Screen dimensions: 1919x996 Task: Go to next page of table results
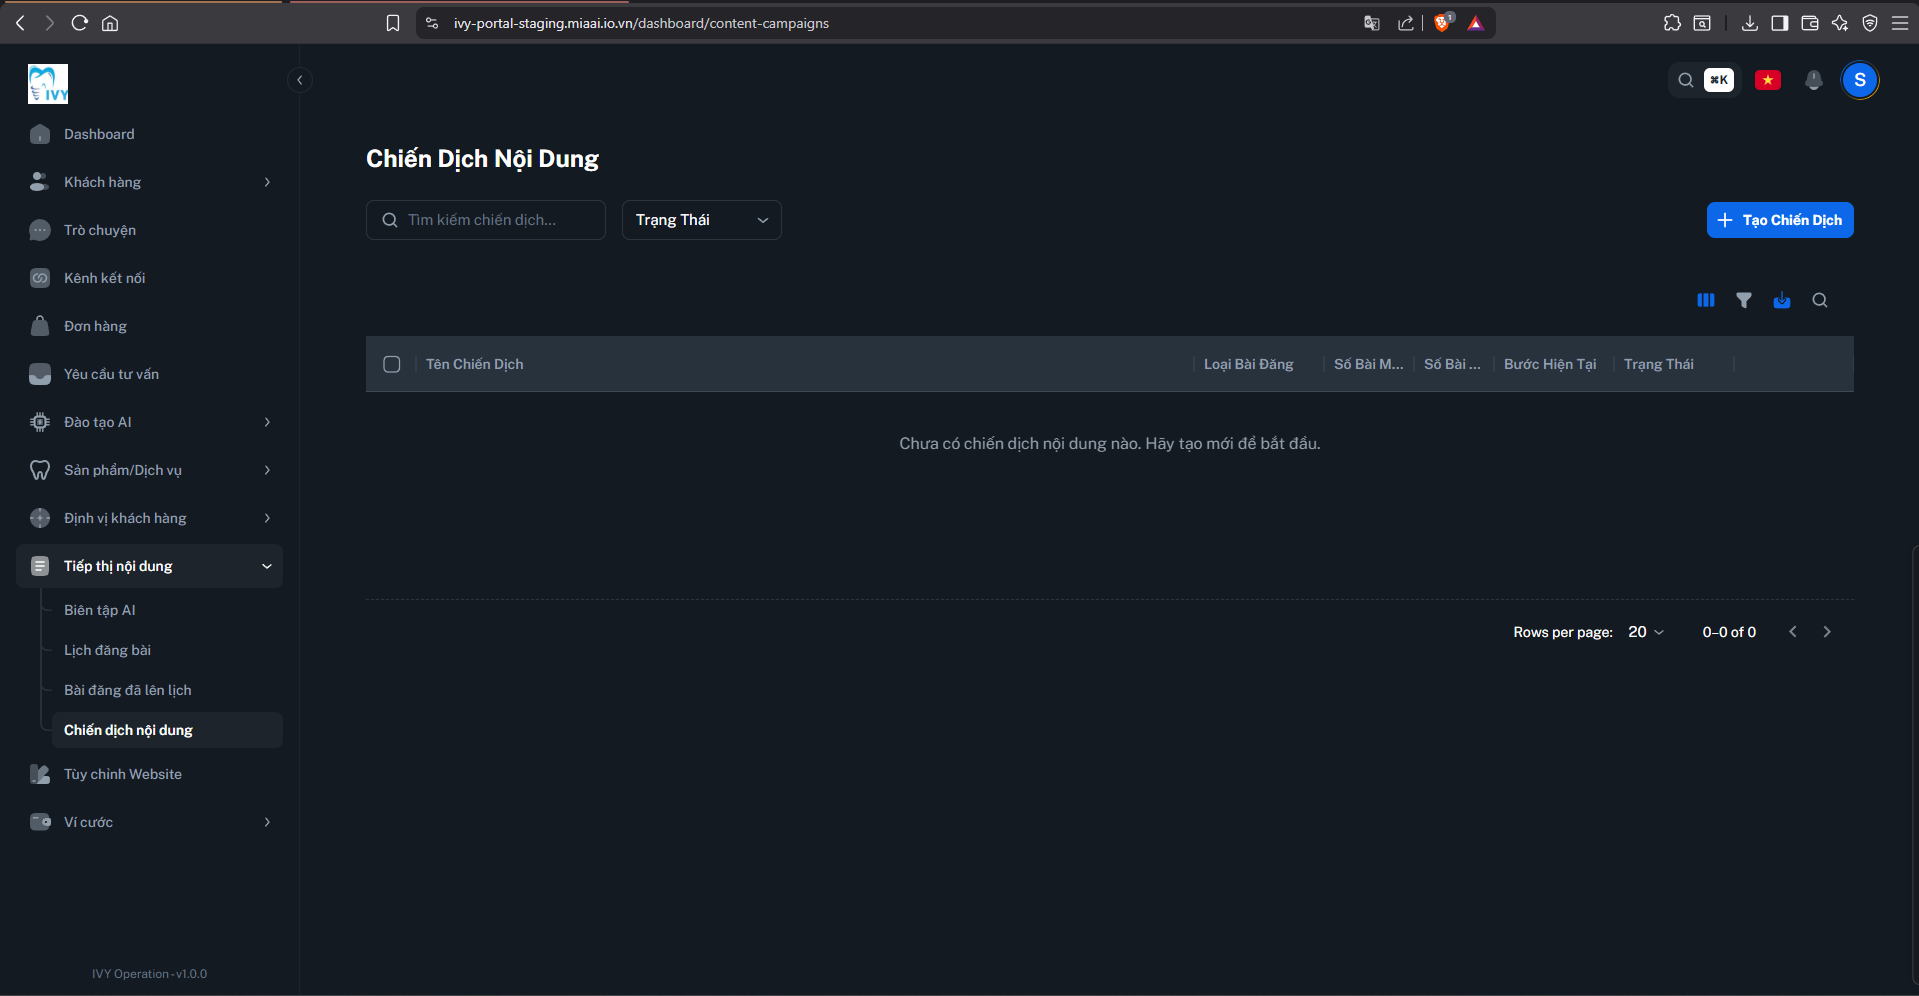(1827, 632)
